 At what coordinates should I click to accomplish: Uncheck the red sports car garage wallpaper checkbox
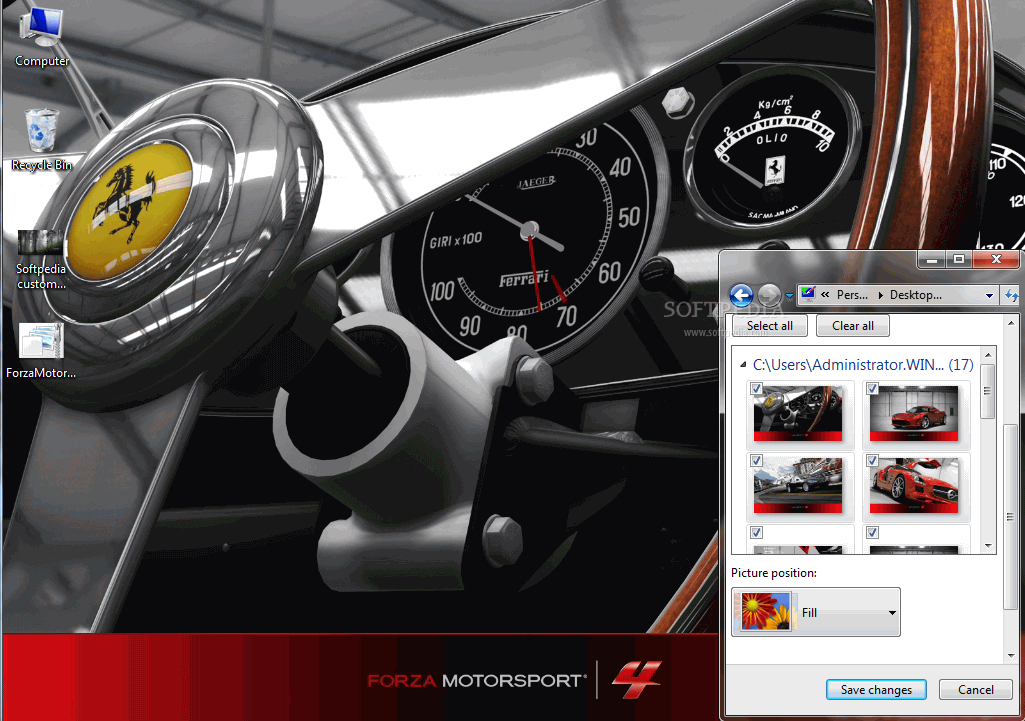click(872, 389)
